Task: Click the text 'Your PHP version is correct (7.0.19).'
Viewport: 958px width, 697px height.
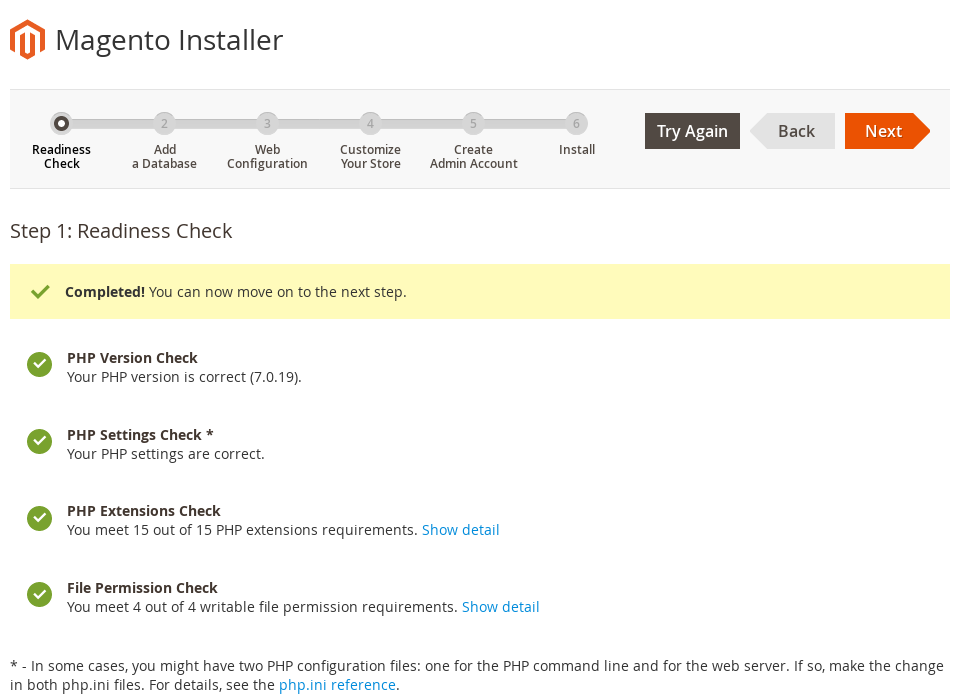Action: point(185,377)
